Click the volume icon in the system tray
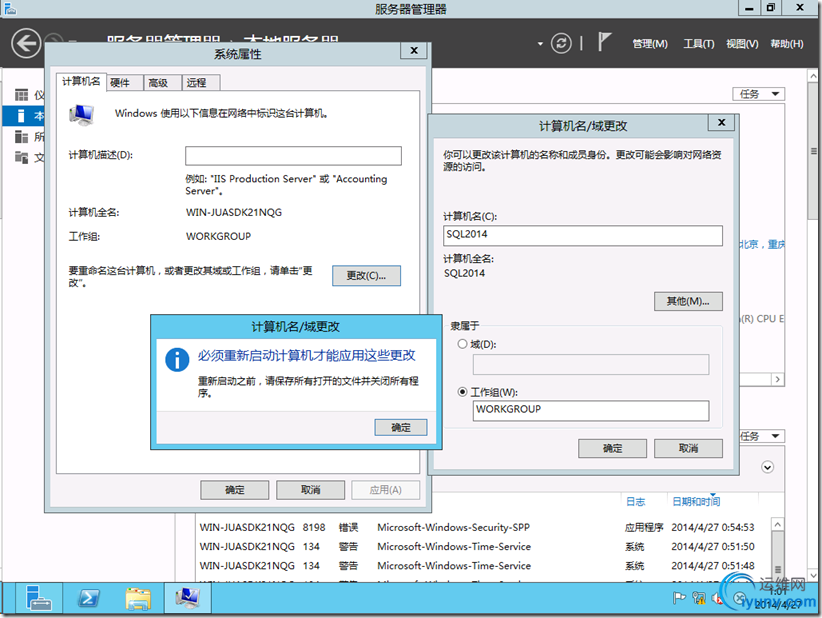 click(x=717, y=598)
